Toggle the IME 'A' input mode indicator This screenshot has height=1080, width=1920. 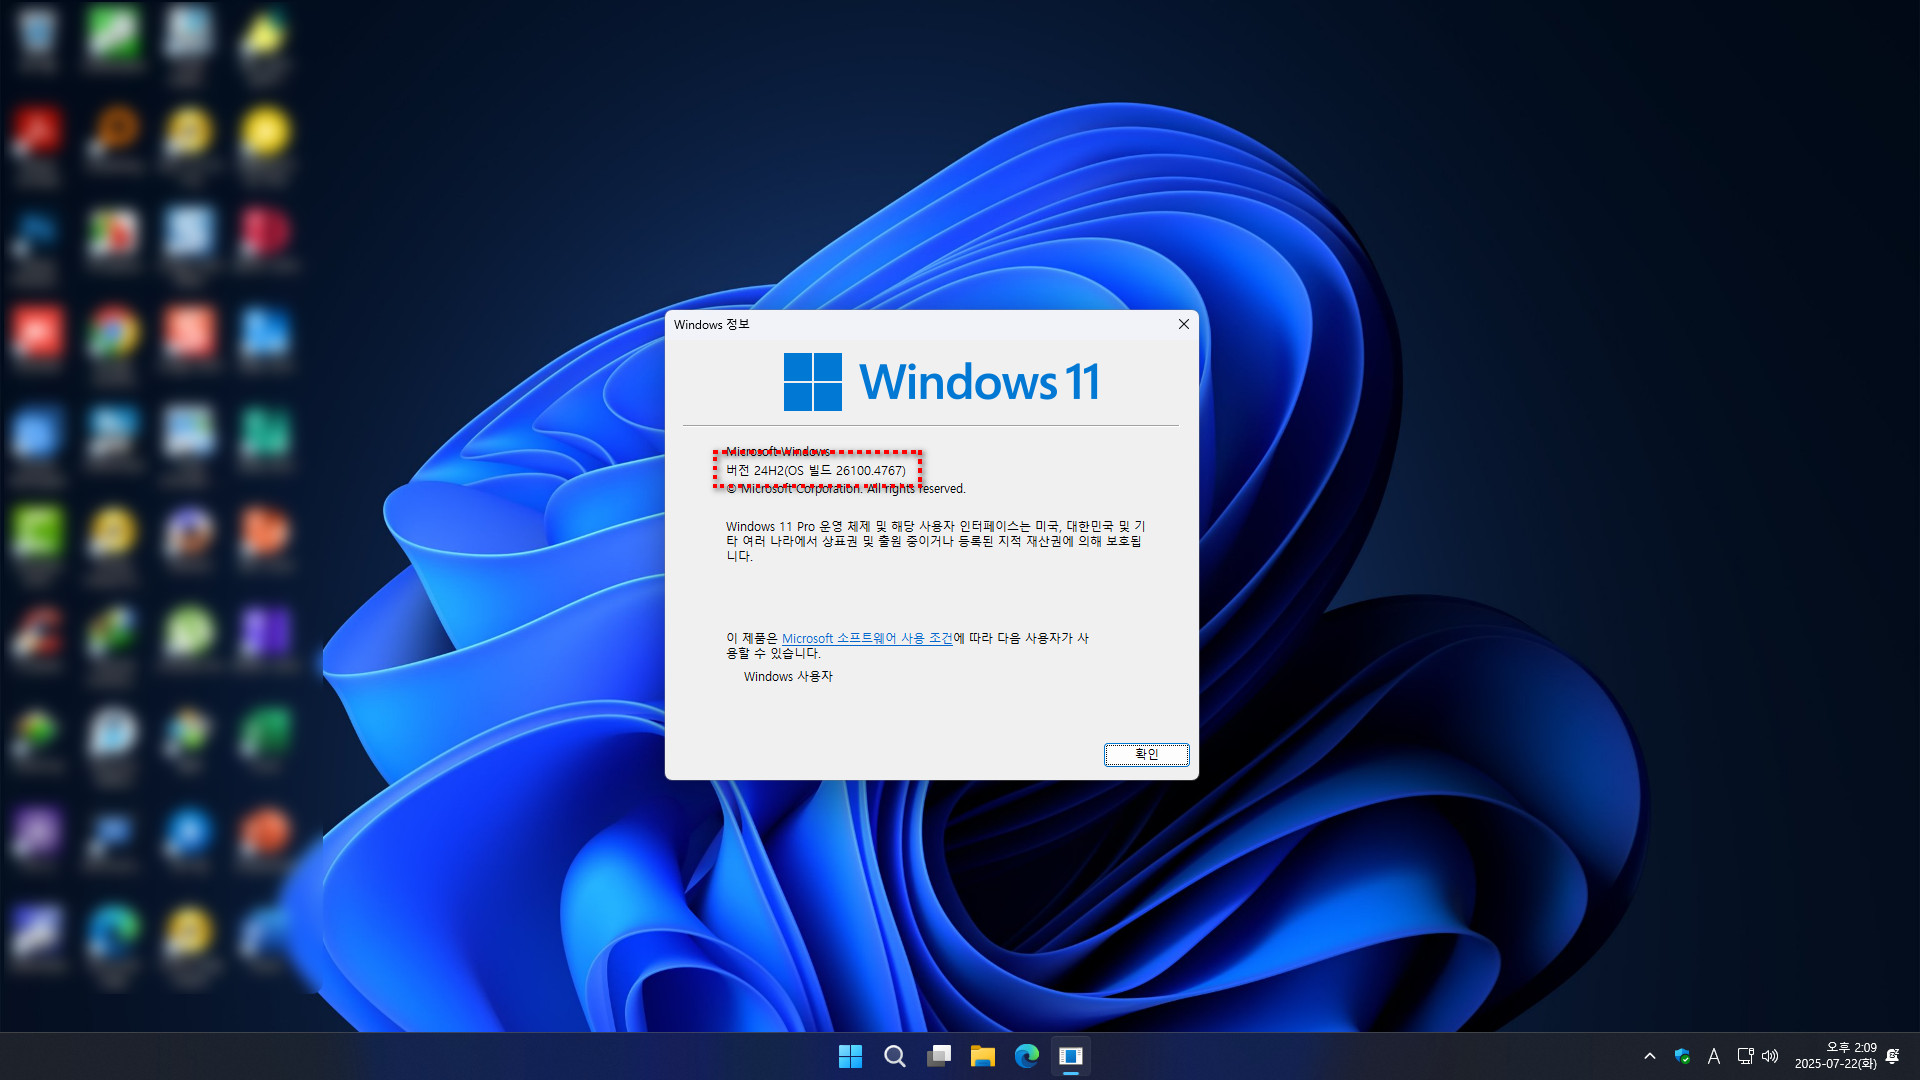point(1713,1056)
